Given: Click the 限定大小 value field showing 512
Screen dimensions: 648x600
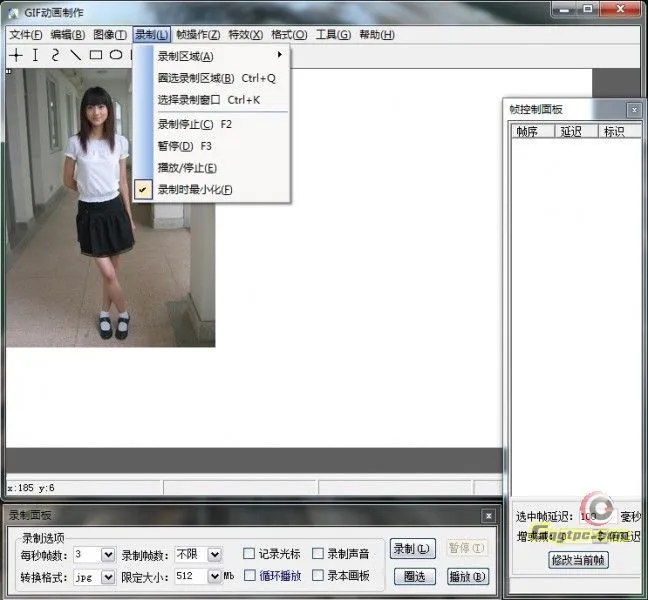Looking at the screenshot, I should pos(191,576).
